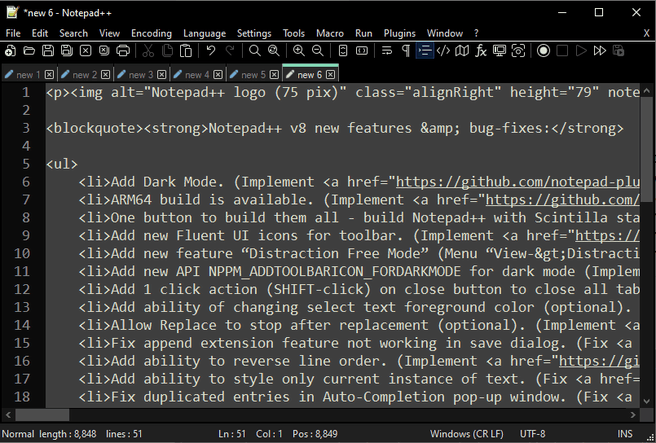Open the Plugins menu
Image resolution: width=656 pixels, height=443 pixels.
400,33
